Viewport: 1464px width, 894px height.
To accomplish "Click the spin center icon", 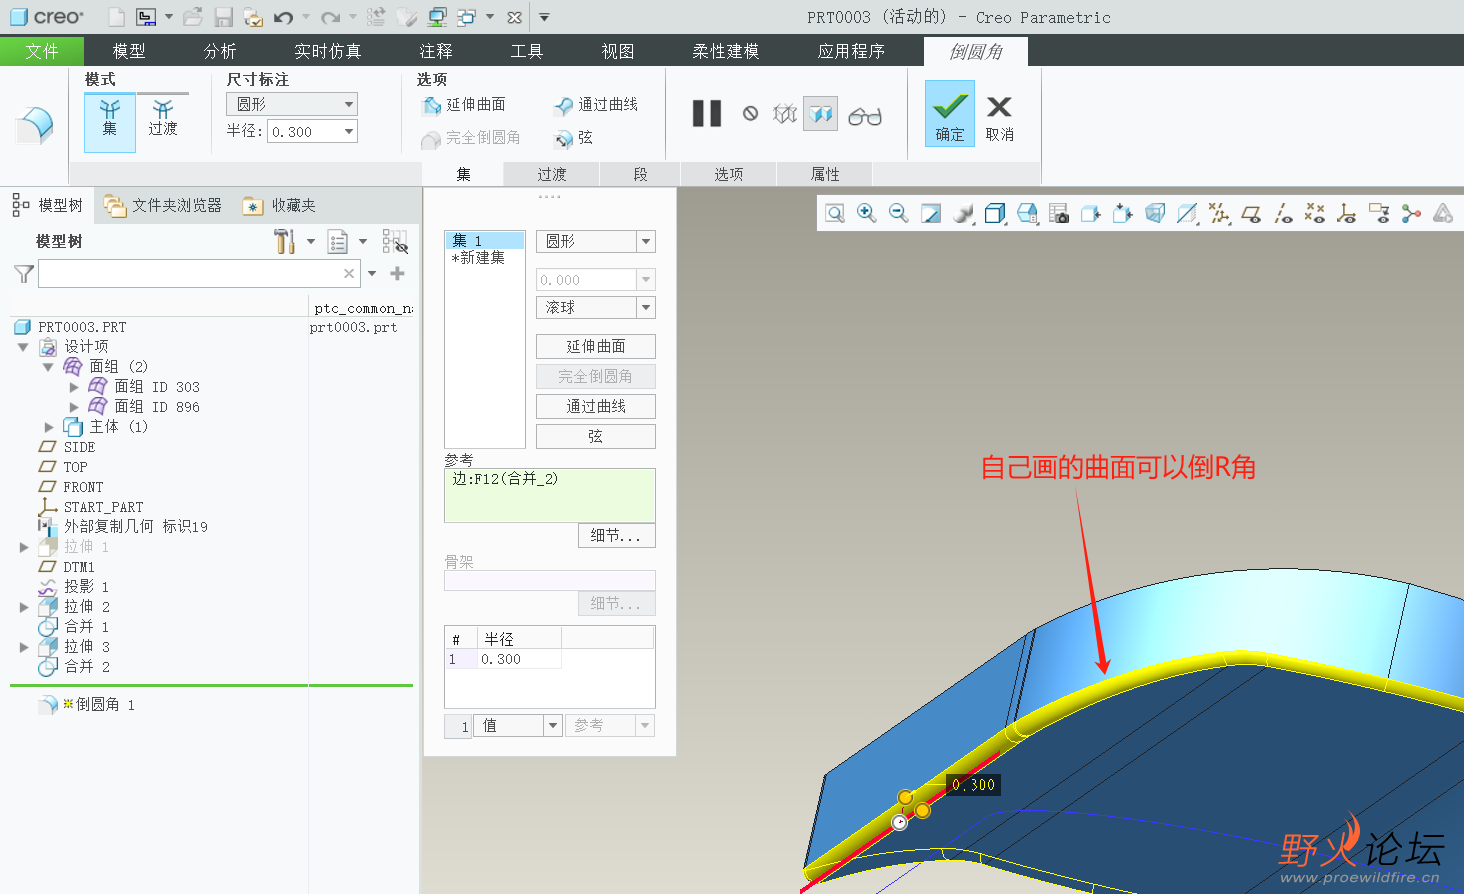I will (x=1411, y=213).
